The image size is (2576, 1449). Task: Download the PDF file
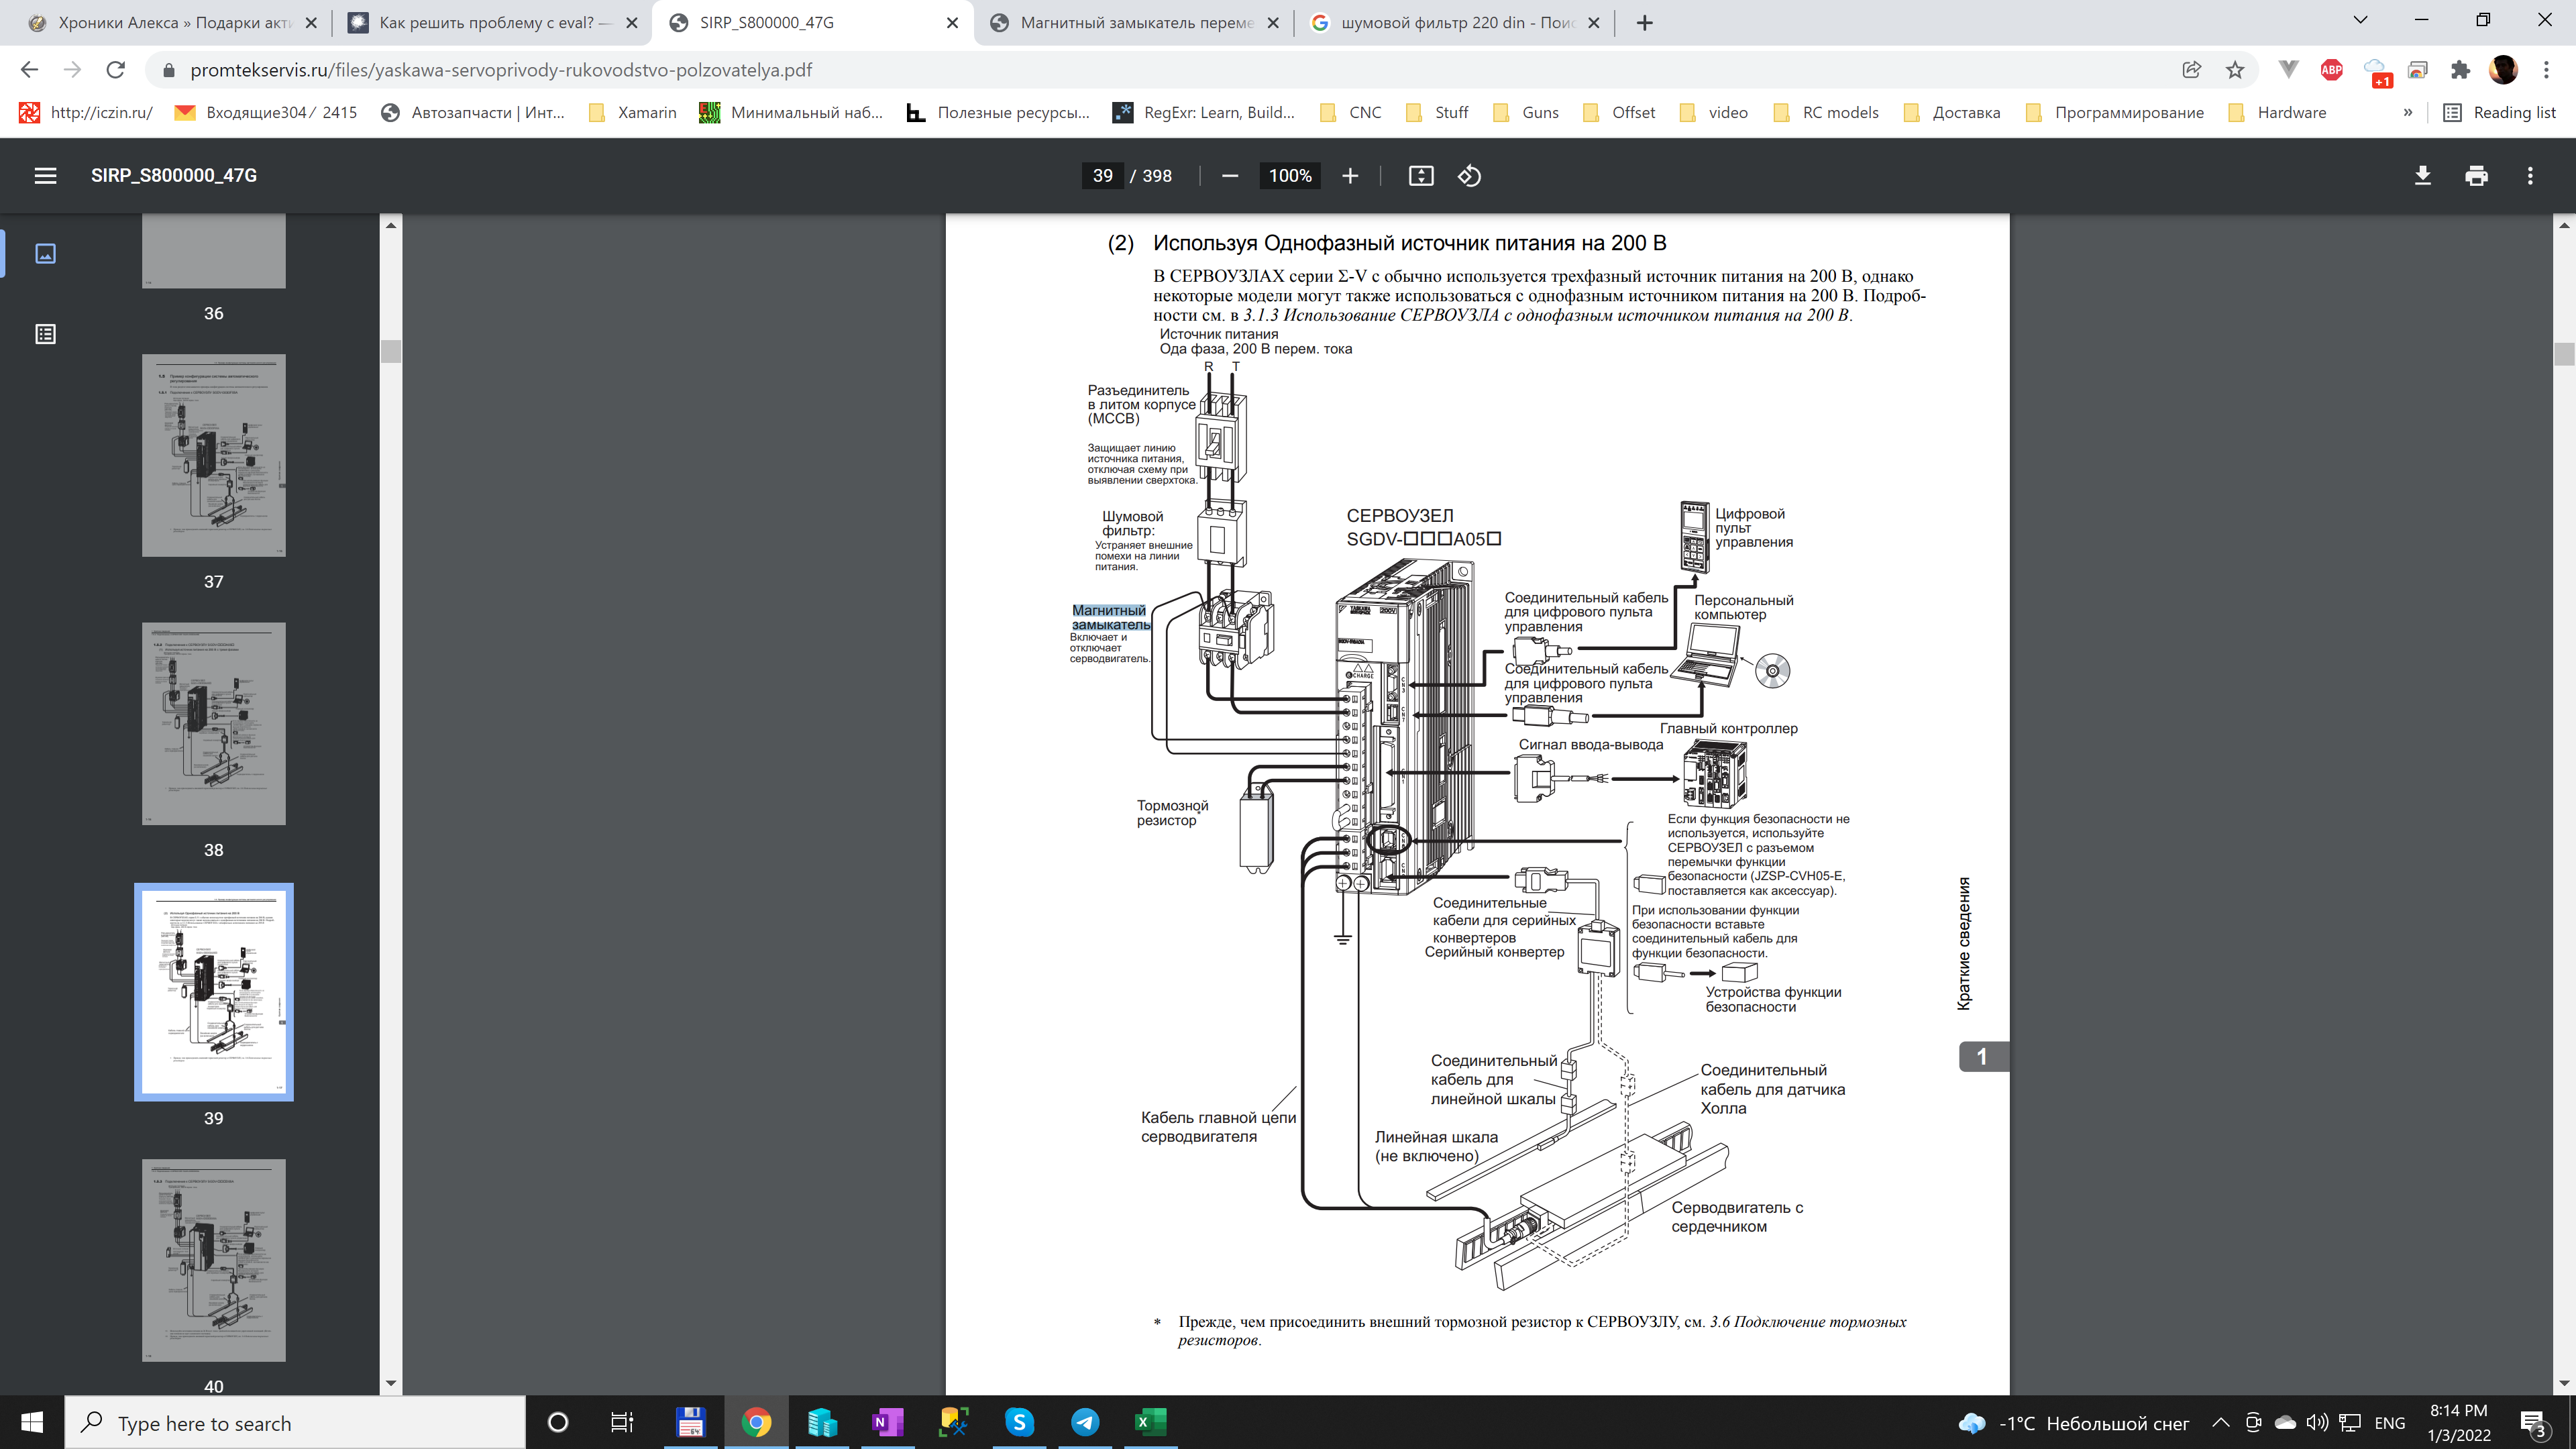[2422, 176]
